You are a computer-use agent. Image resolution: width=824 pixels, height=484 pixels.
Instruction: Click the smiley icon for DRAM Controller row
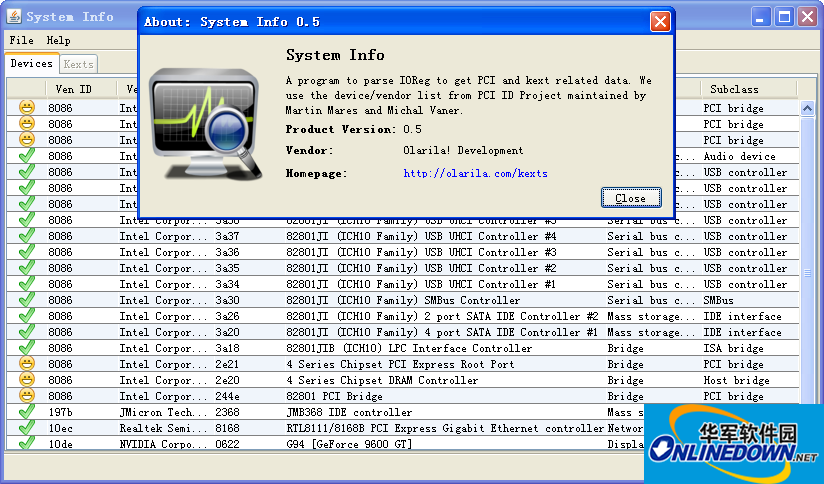tap(27, 379)
